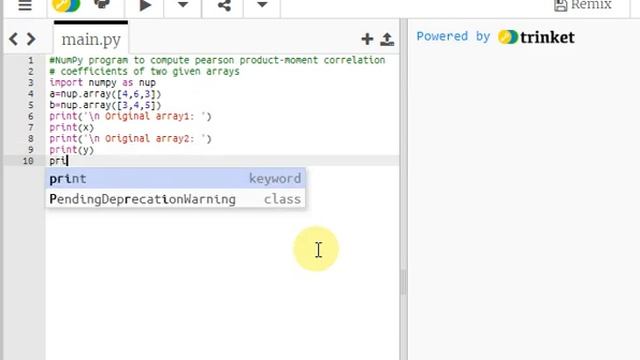Click the 'Powered by' text
The image size is (640, 360).
pyautogui.click(x=453, y=36)
